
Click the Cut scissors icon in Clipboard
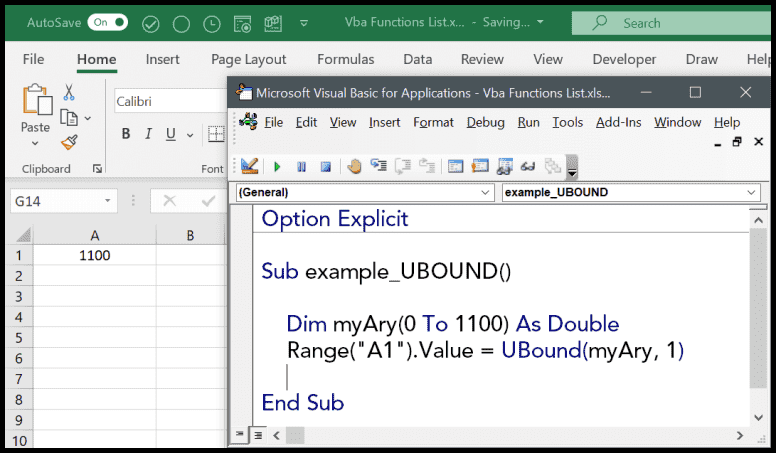point(69,93)
